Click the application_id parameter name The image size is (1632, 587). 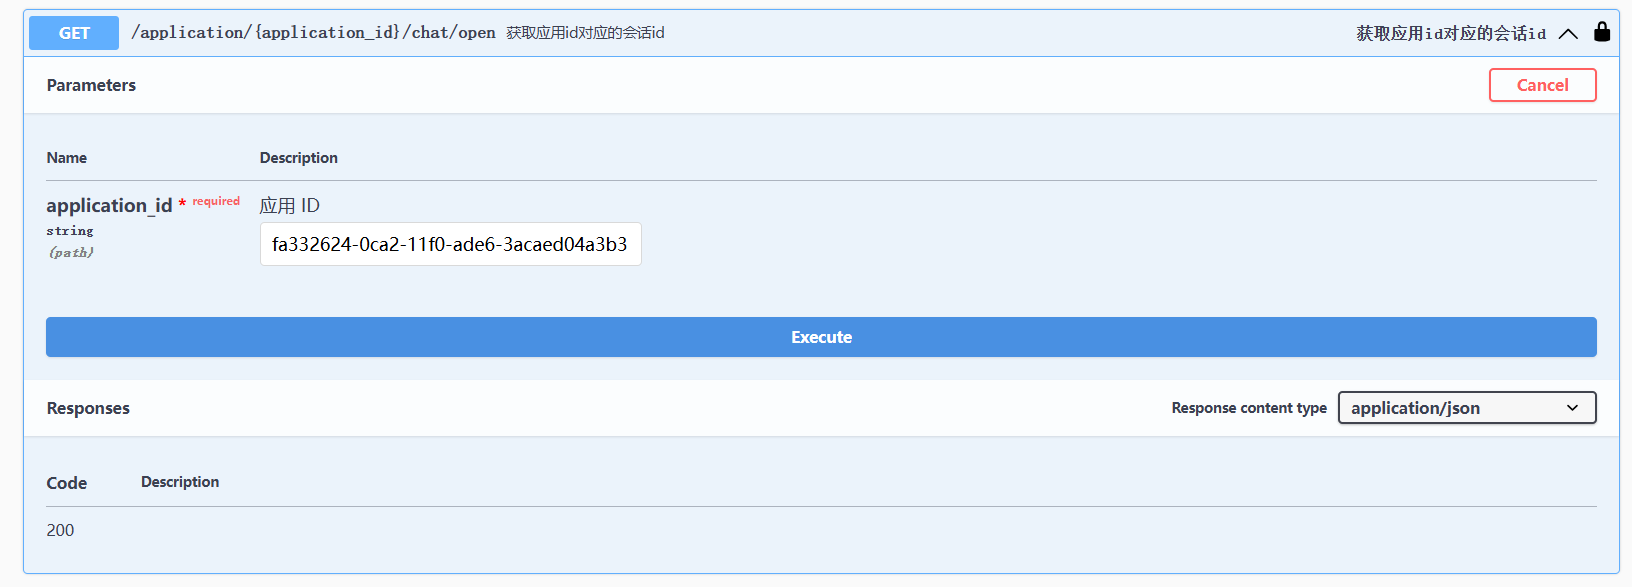tap(109, 205)
